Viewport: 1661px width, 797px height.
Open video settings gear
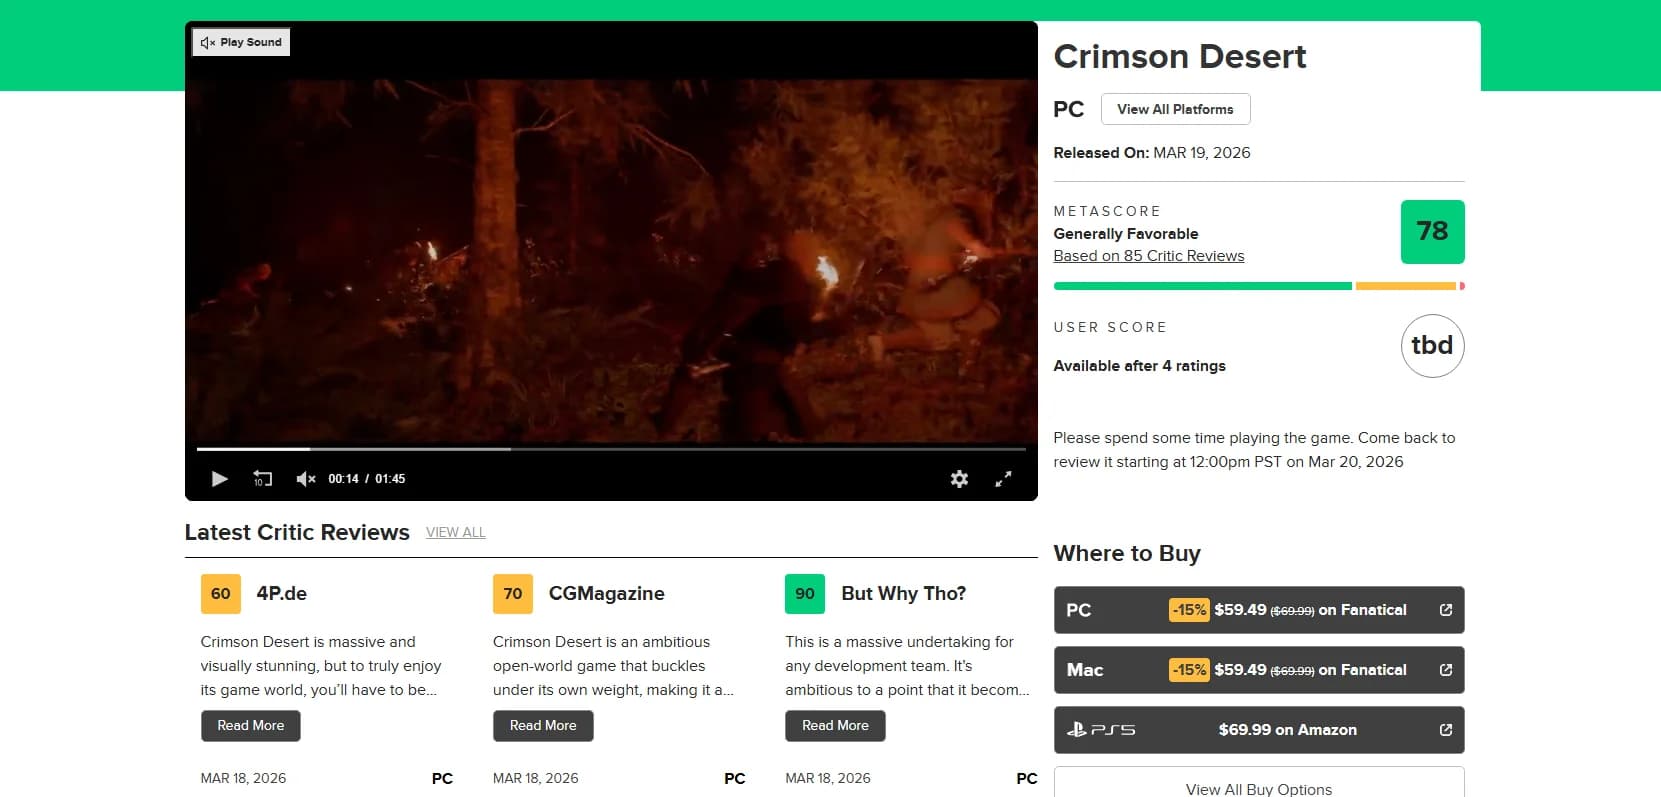coord(959,479)
